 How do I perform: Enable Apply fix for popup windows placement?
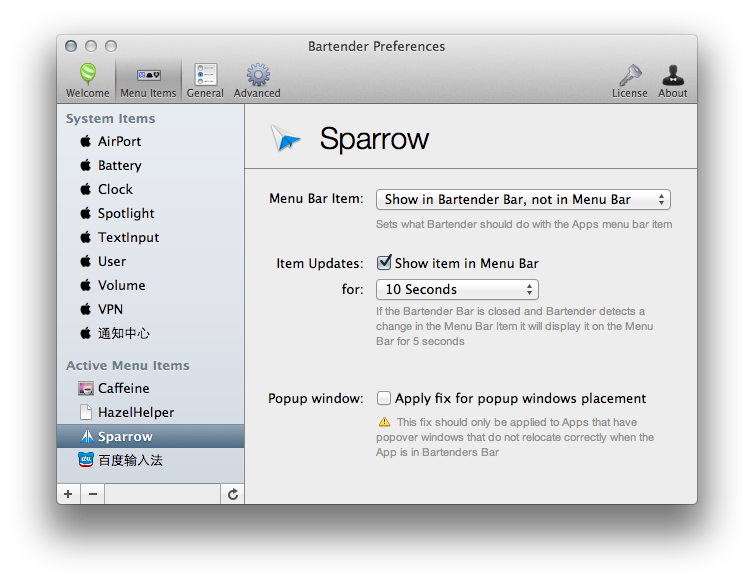click(x=384, y=398)
